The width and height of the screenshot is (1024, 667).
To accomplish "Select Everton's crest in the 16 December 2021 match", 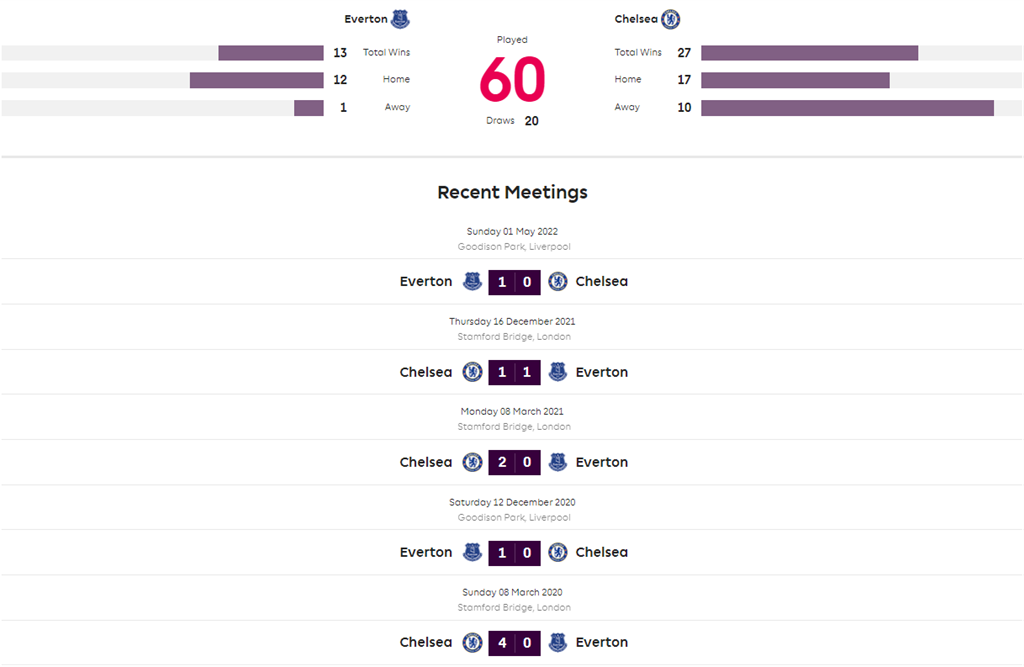I will [558, 372].
